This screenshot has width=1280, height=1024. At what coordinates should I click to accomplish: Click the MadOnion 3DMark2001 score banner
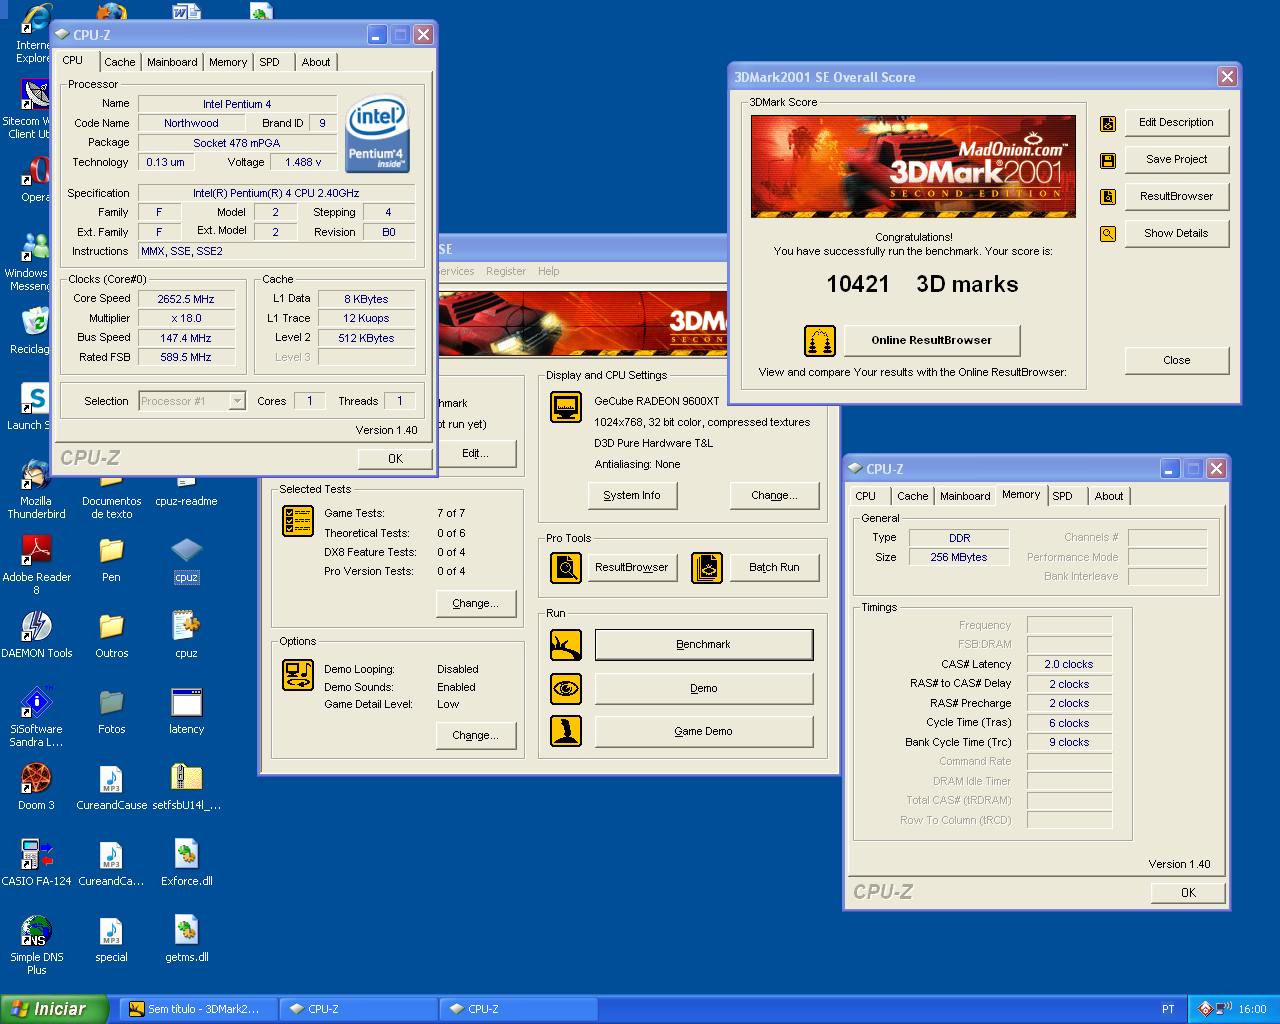913,166
